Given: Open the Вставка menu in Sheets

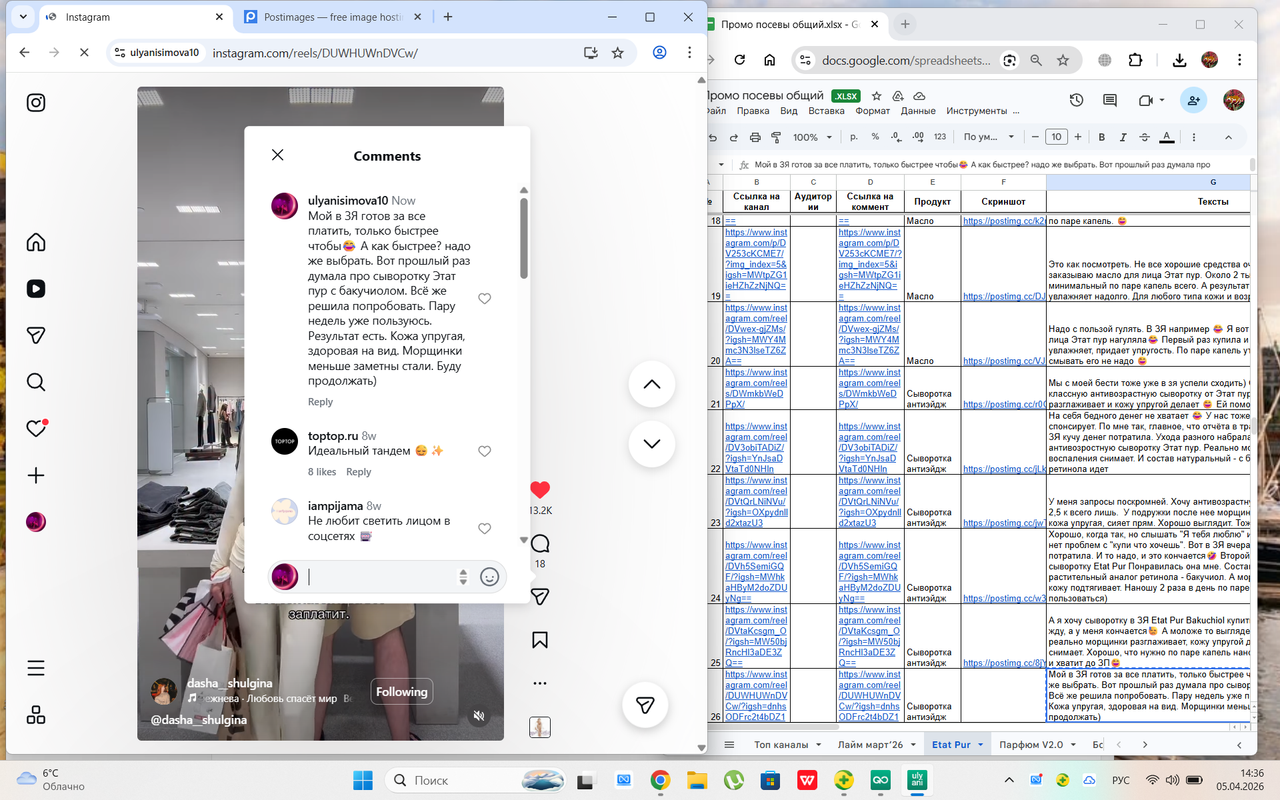Looking at the screenshot, I should coord(826,111).
